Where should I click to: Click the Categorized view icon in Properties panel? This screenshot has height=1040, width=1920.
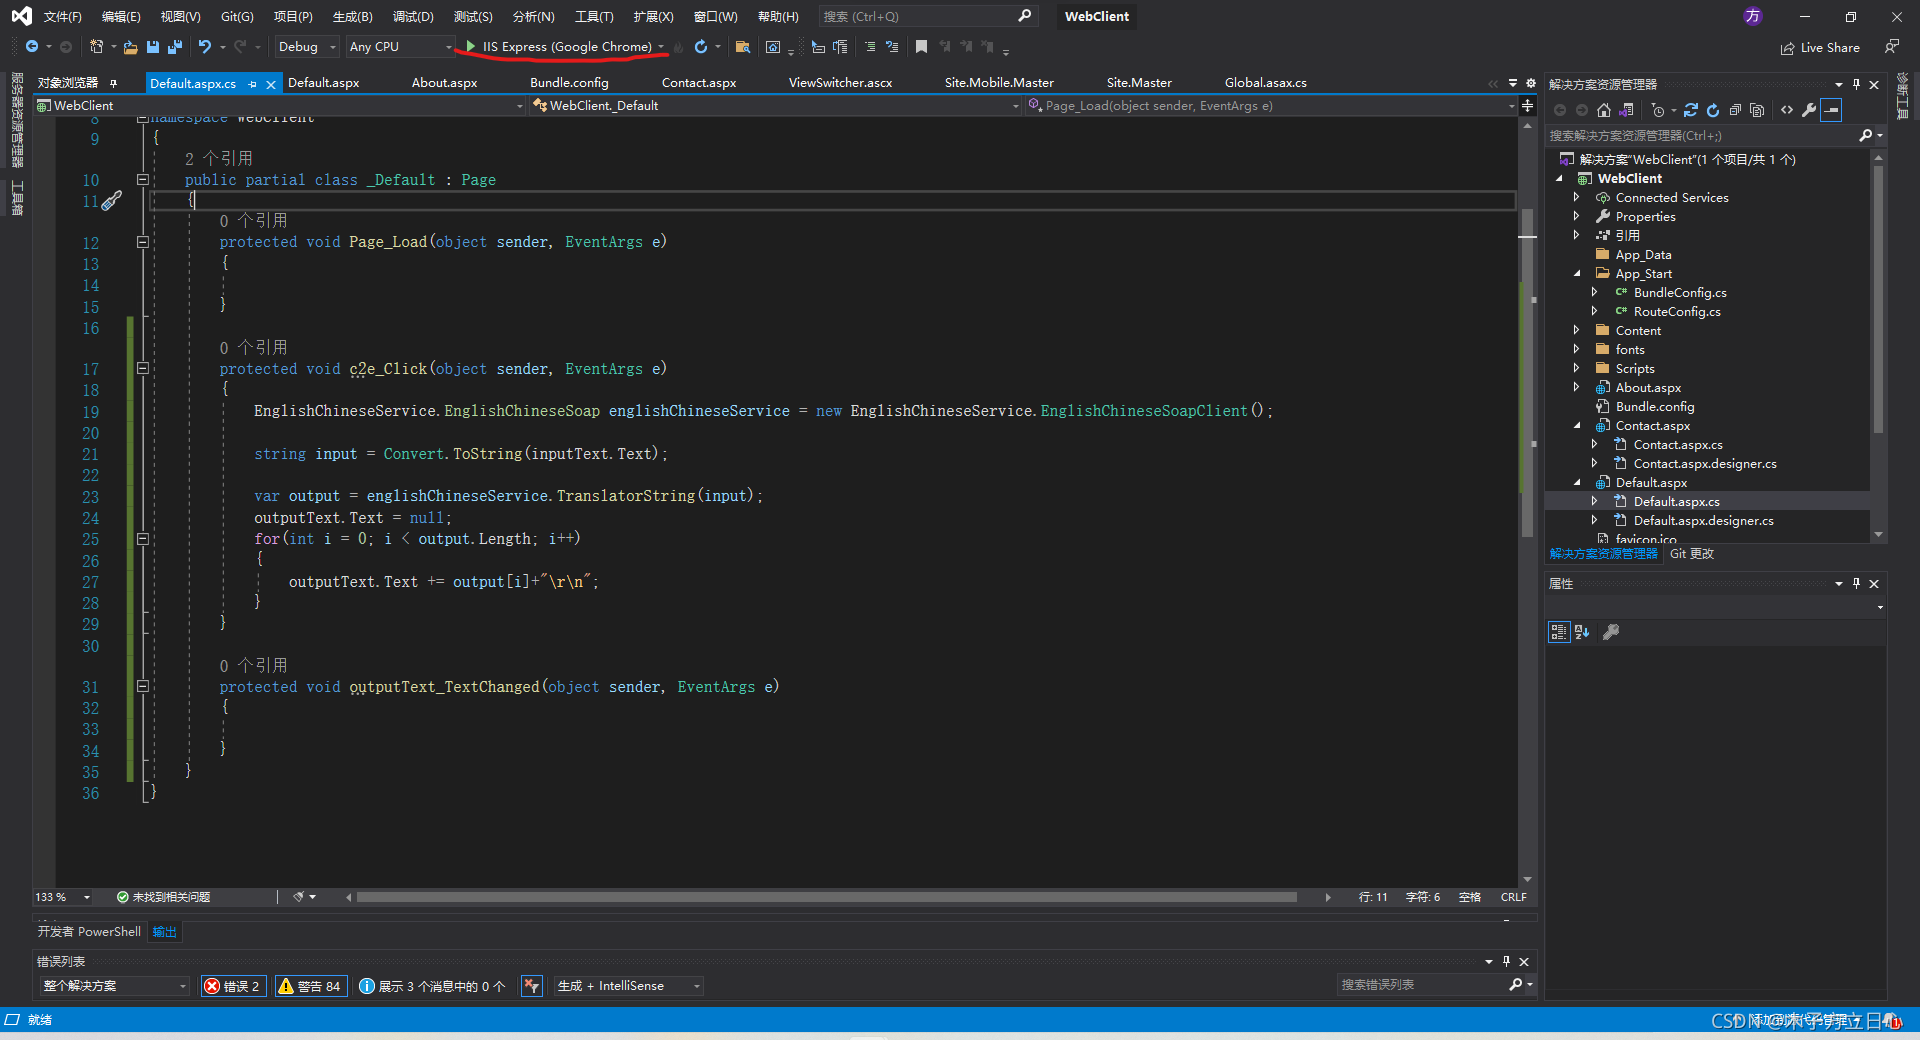pyautogui.click(x=1559, y=632)
